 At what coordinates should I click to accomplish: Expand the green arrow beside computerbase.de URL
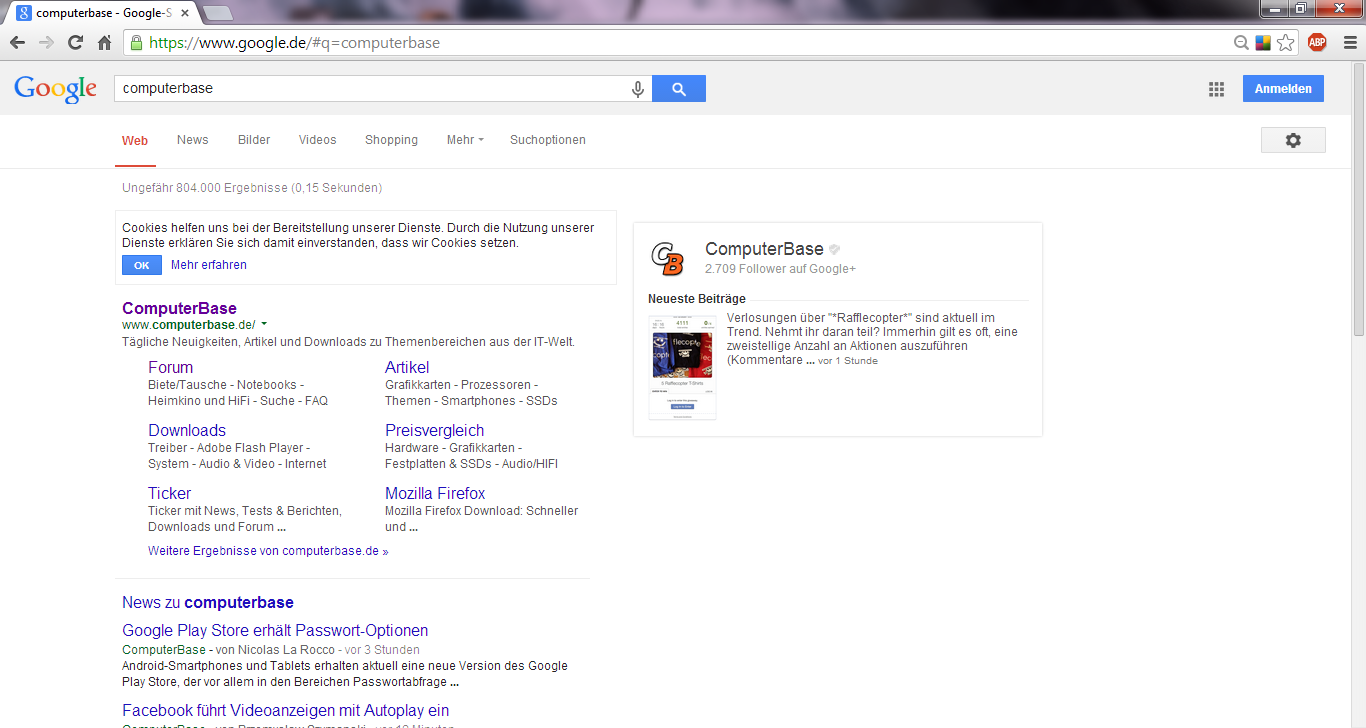(x=264, y=324)
